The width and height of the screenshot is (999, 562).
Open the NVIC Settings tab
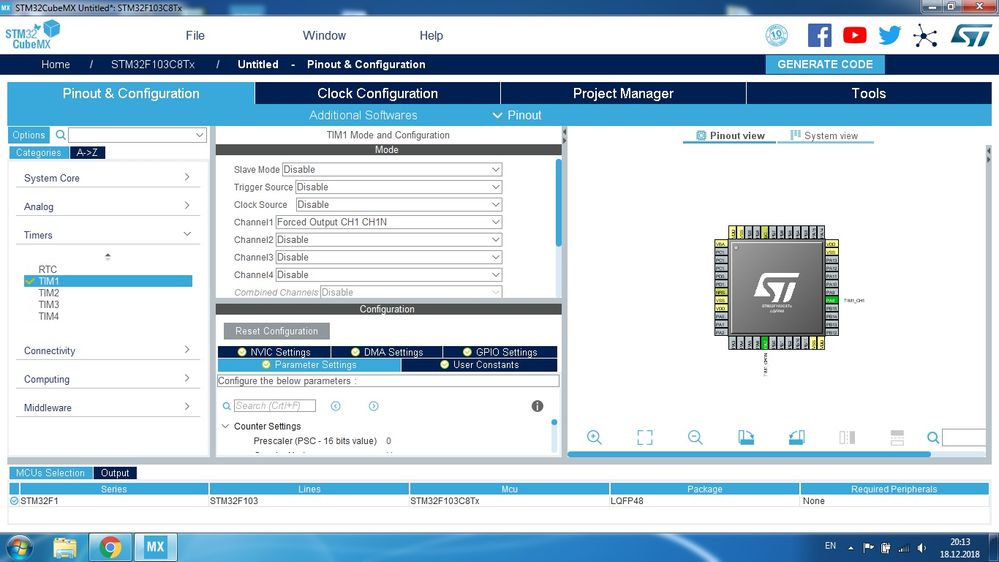[274, 352]
